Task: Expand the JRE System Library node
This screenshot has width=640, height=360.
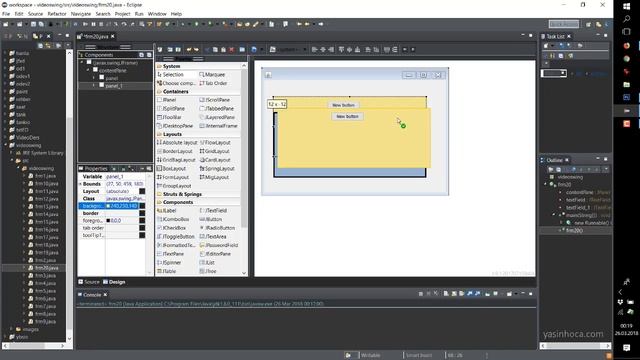Action: (x=12, y=153)
